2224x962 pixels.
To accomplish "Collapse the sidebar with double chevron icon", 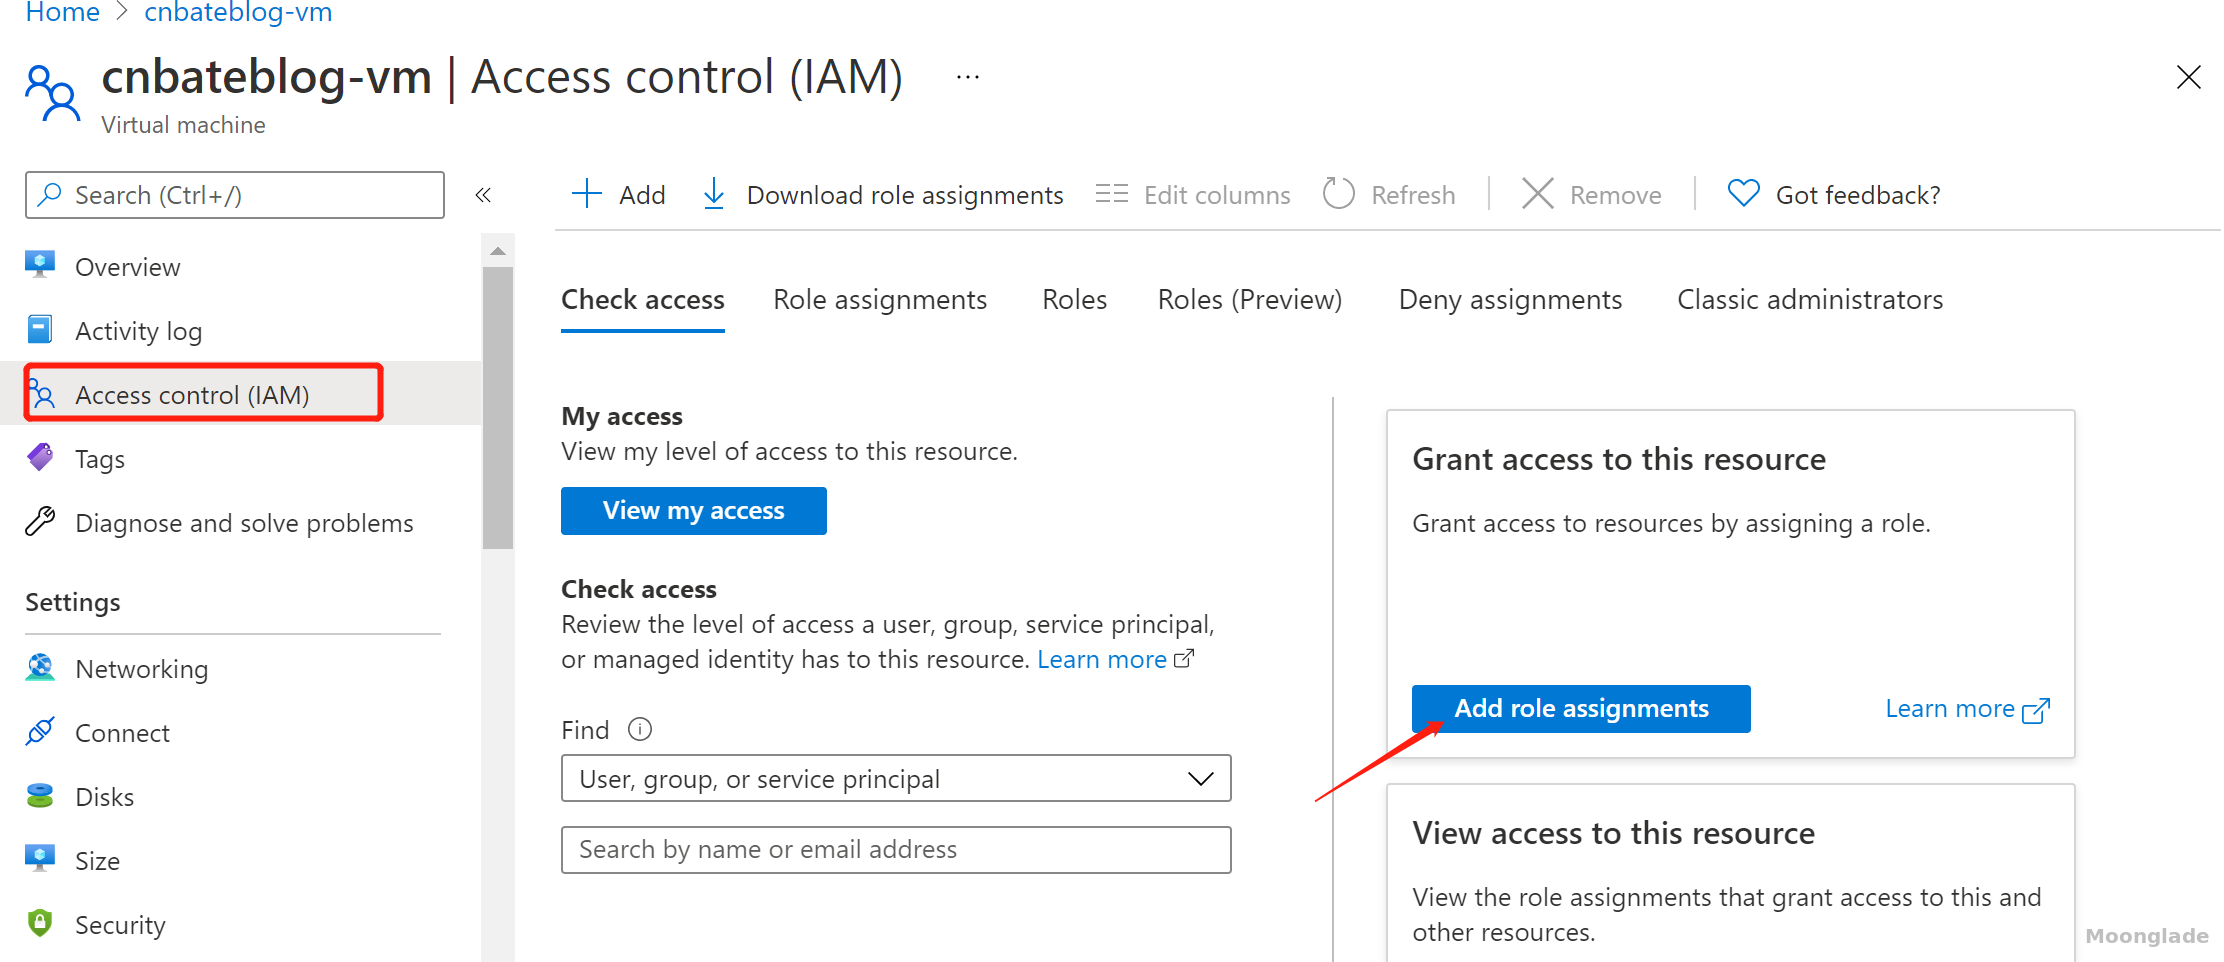I will coord(483,195).
